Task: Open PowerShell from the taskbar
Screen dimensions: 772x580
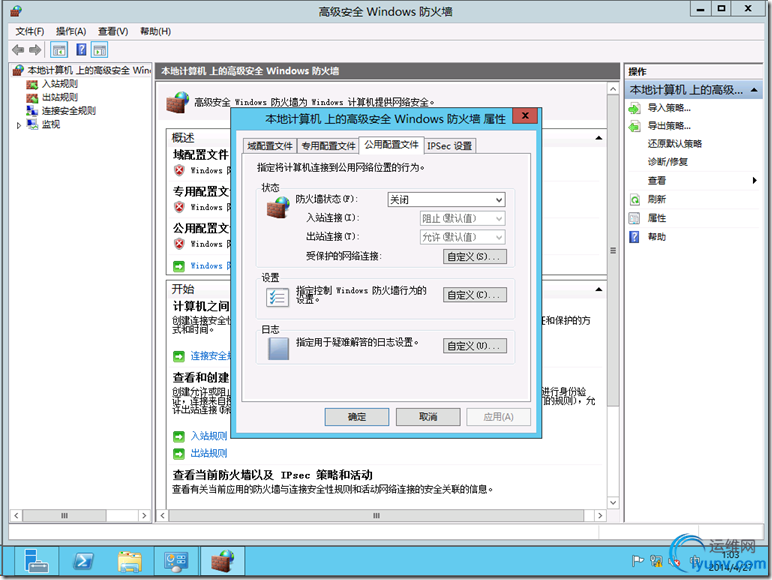Action: pyautogui.click(x=83, y=561)
